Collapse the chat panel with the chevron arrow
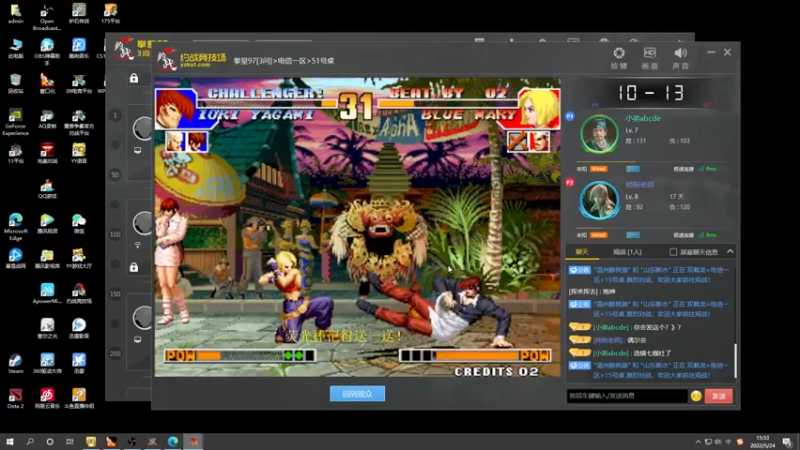 tap(730, 252)
